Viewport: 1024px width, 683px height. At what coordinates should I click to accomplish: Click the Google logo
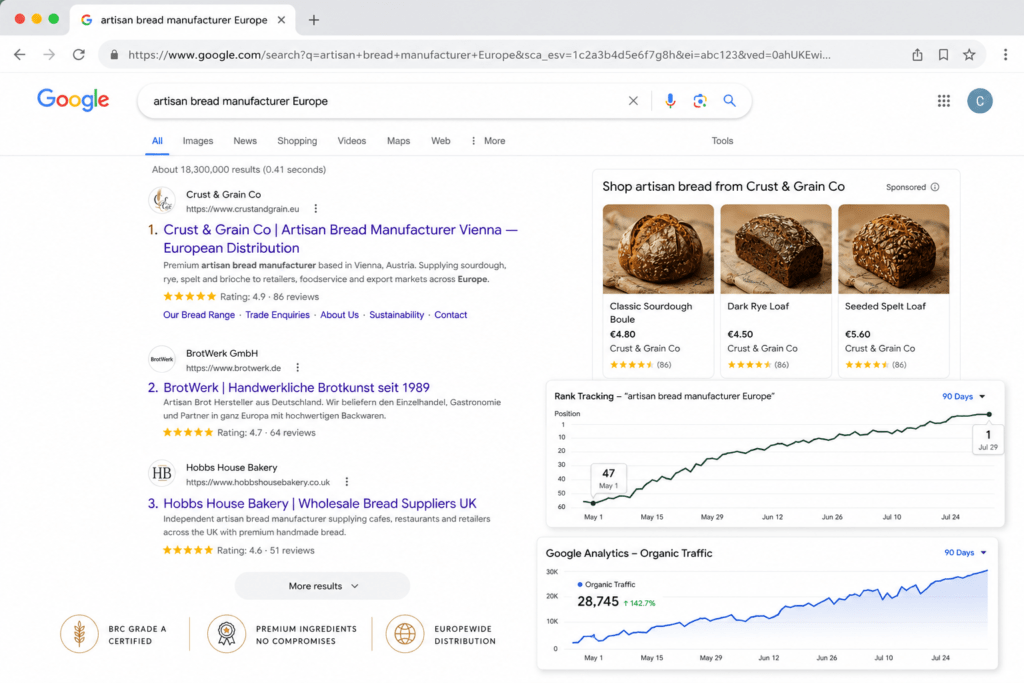pos(73,100)
